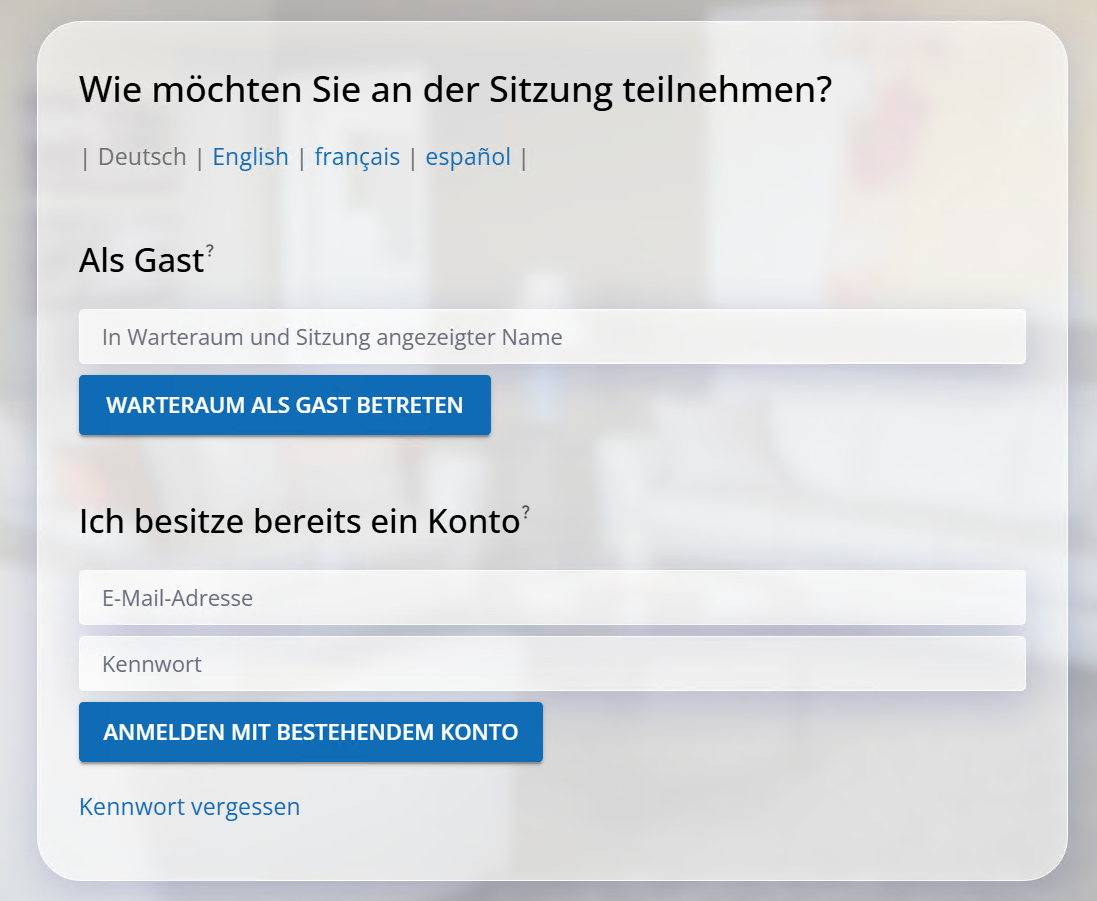Viewport: 1097px width, 901px height.
Task: Open the Kennwort vergessen link
Action: click(189, 806)
